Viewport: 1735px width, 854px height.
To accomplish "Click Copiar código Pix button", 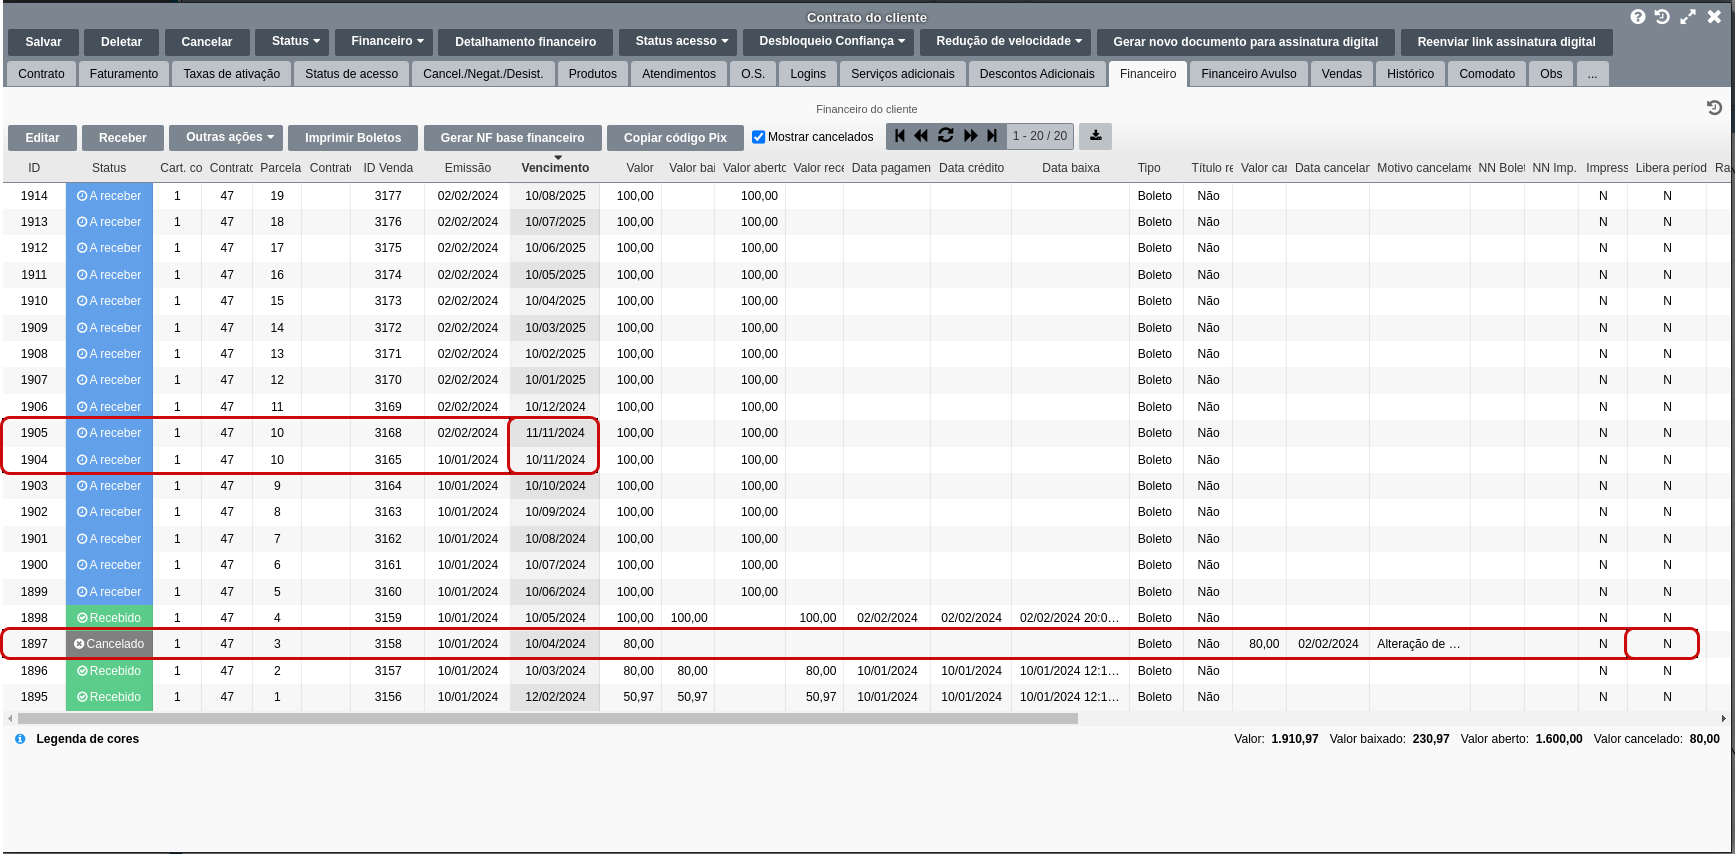I will pos(675,137).
